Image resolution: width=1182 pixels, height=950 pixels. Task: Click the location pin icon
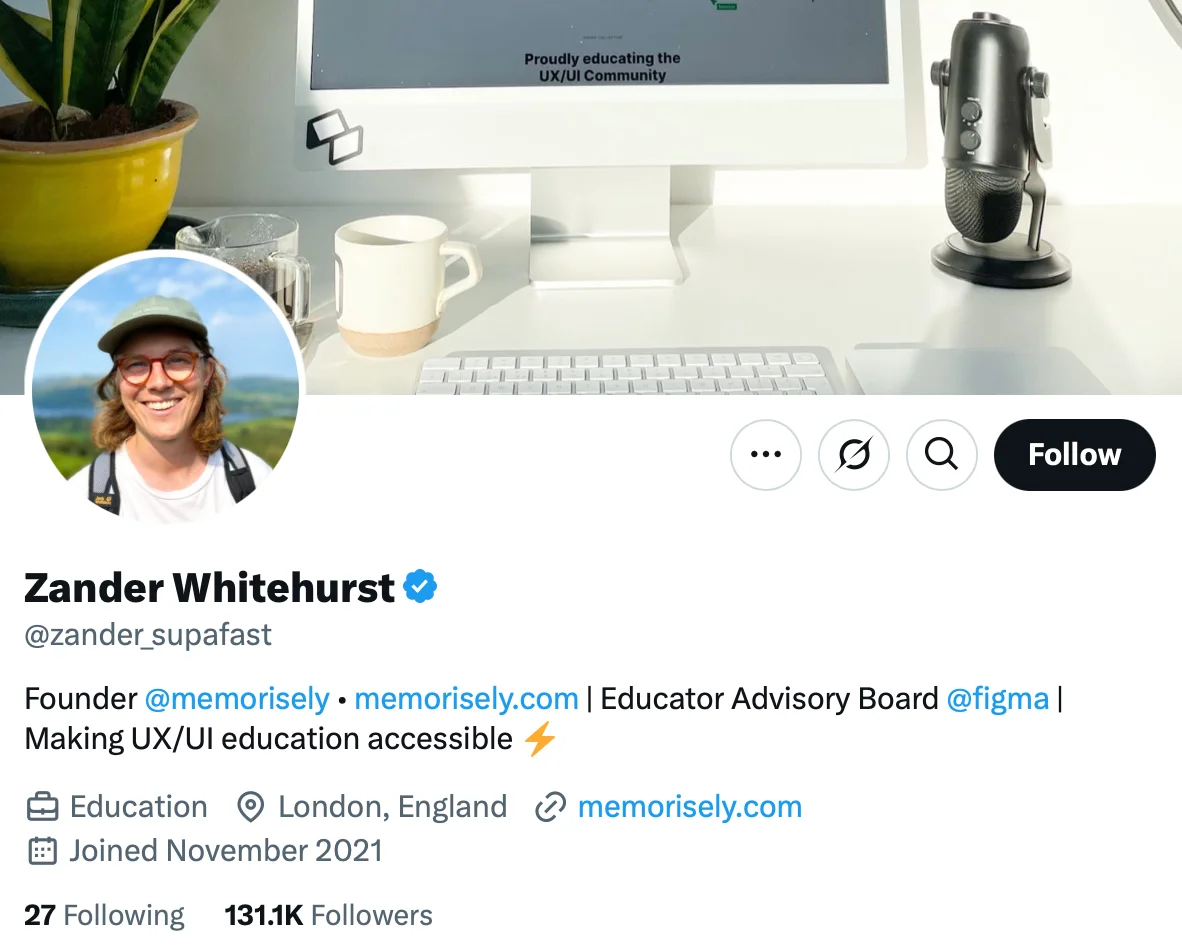(x=250, y=807)
